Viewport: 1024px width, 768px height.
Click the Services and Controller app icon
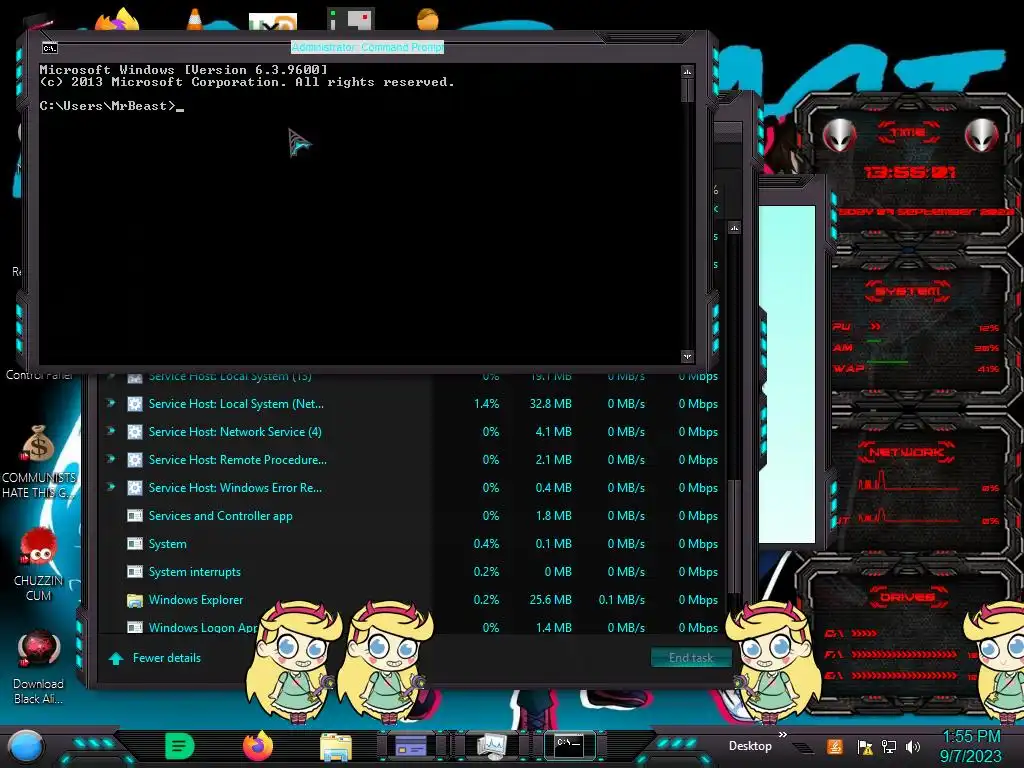point(135,516)
